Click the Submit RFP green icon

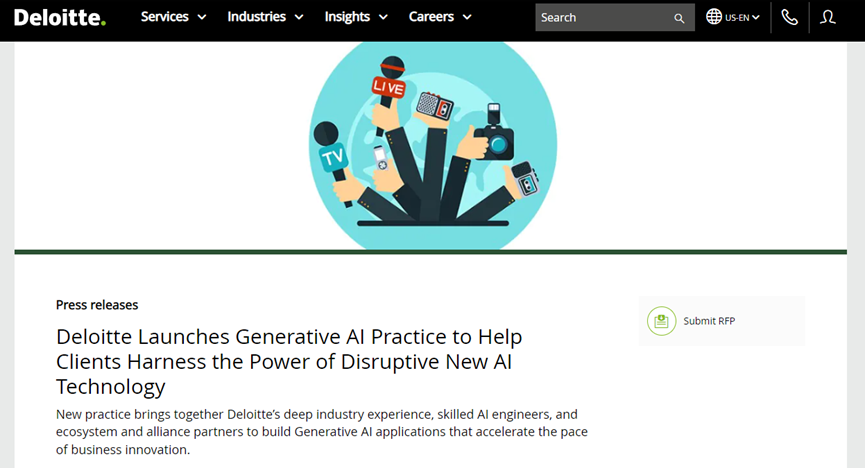coord(661,321)
